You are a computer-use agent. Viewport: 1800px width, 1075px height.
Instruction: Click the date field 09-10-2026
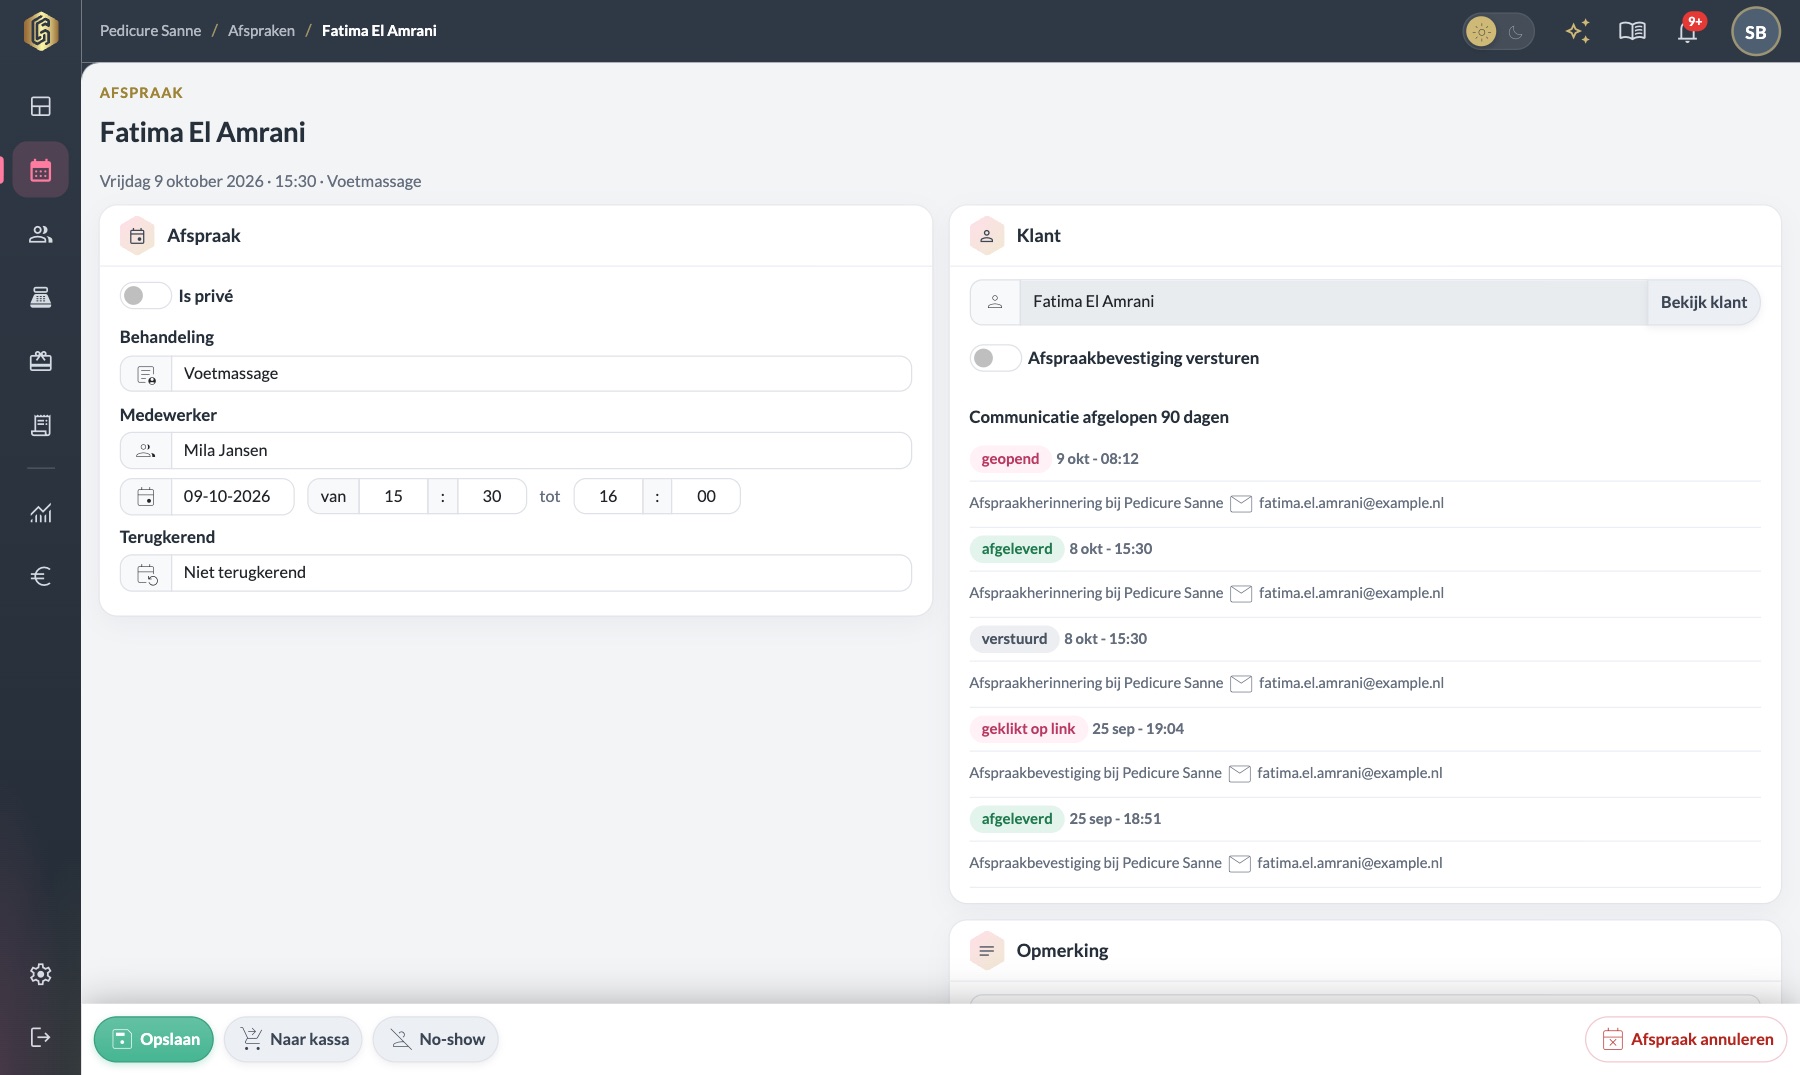232,496
